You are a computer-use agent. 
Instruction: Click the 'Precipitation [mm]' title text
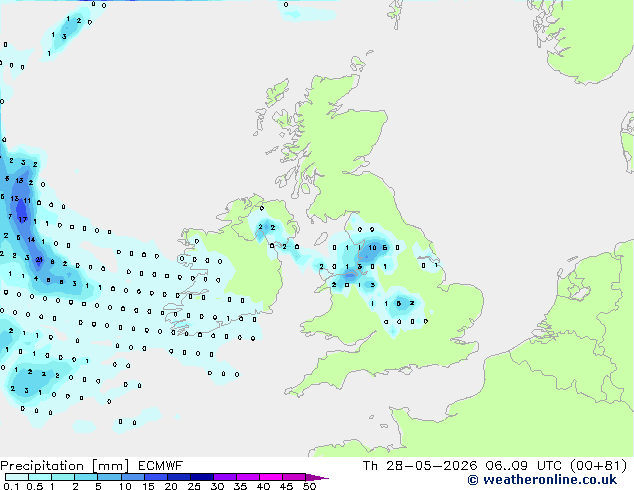click(x=65, y=466)
